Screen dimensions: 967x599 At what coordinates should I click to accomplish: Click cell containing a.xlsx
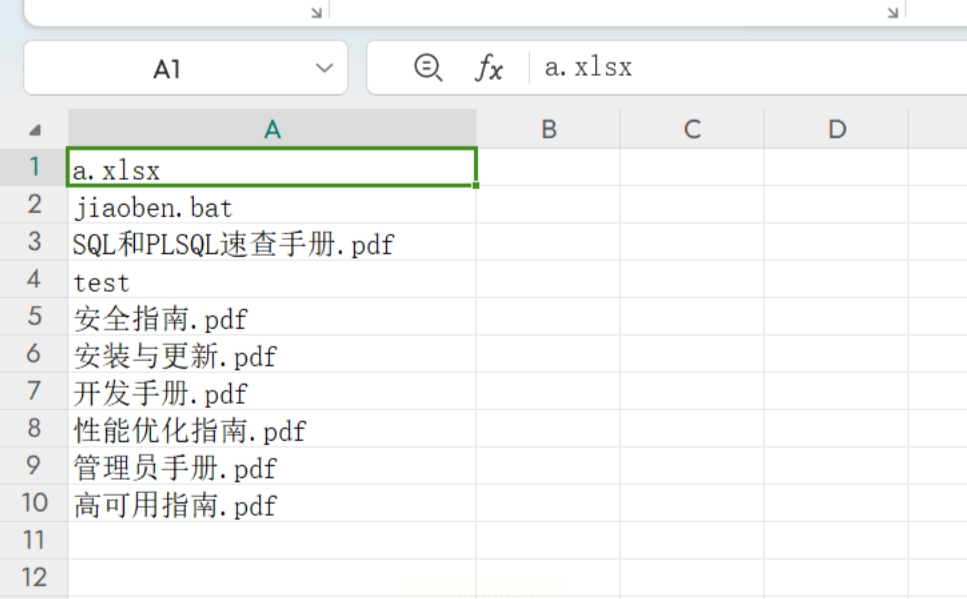click(x=272, y=167)
